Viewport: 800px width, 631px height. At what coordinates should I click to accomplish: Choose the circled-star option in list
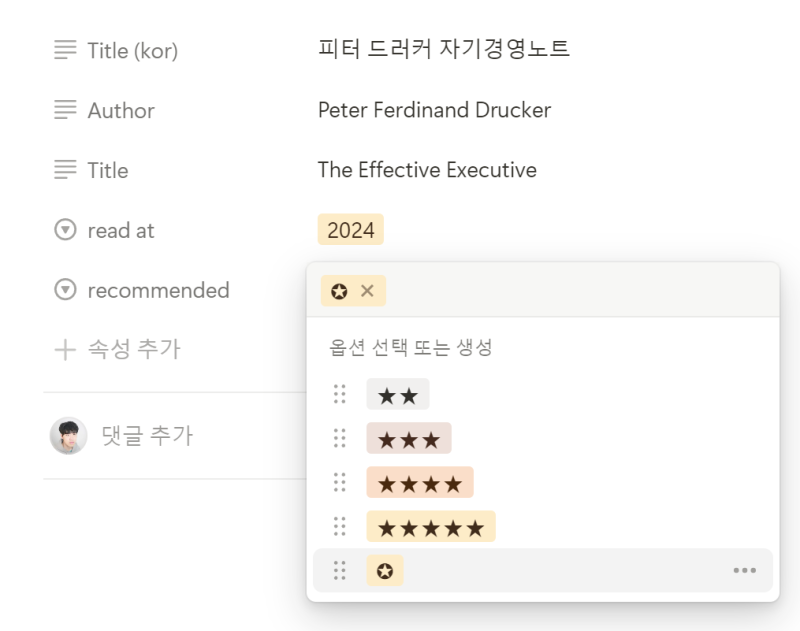point(385,570)
